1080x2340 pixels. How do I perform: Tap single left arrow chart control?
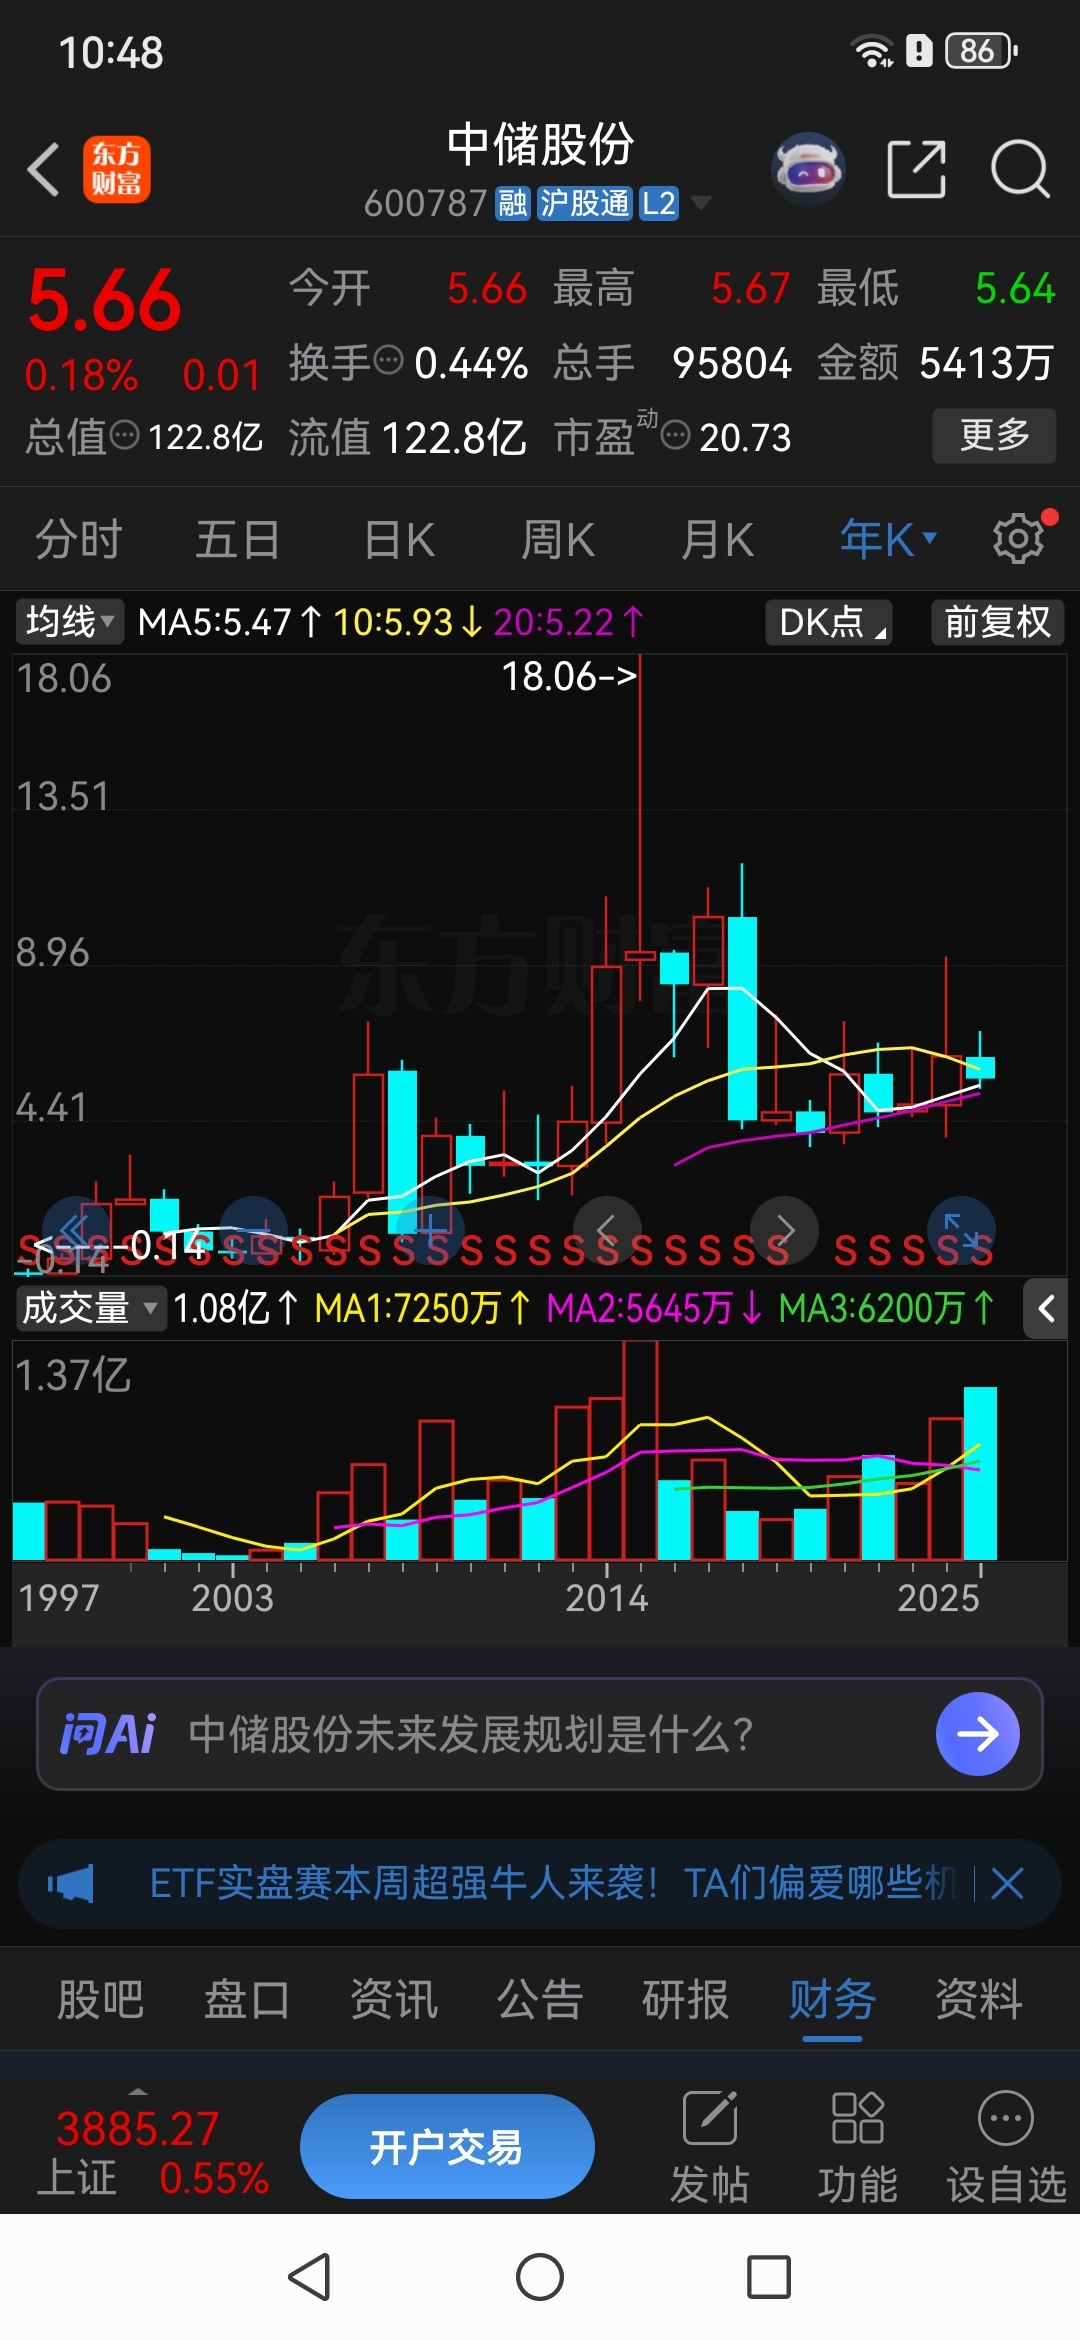point(606,1229)
